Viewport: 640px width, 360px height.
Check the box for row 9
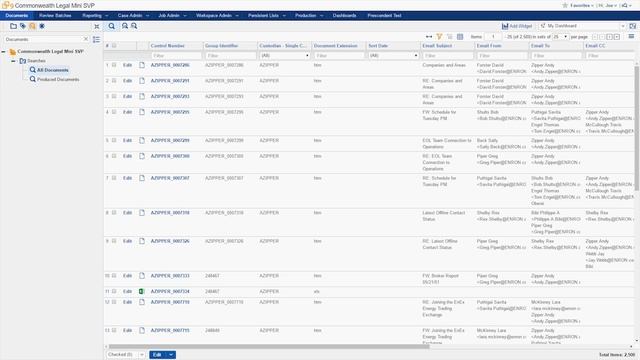[x=114, y=241]
